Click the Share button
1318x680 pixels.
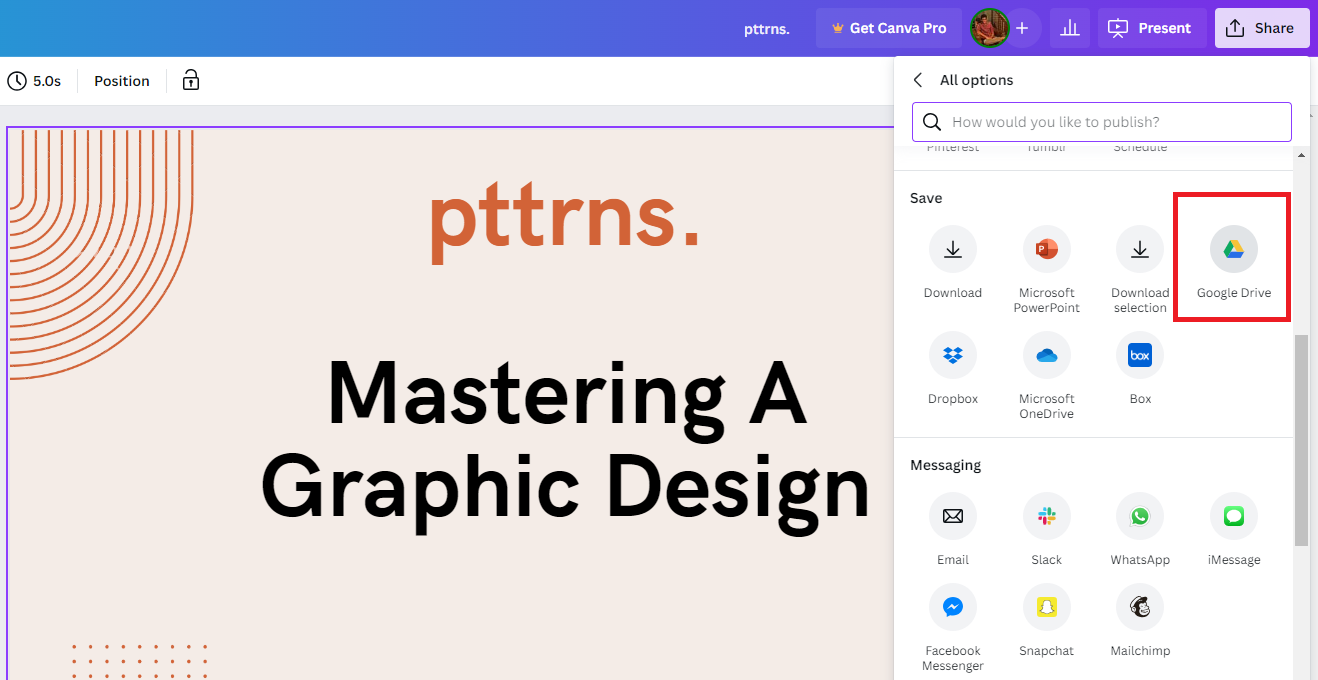coord(1261,28)
